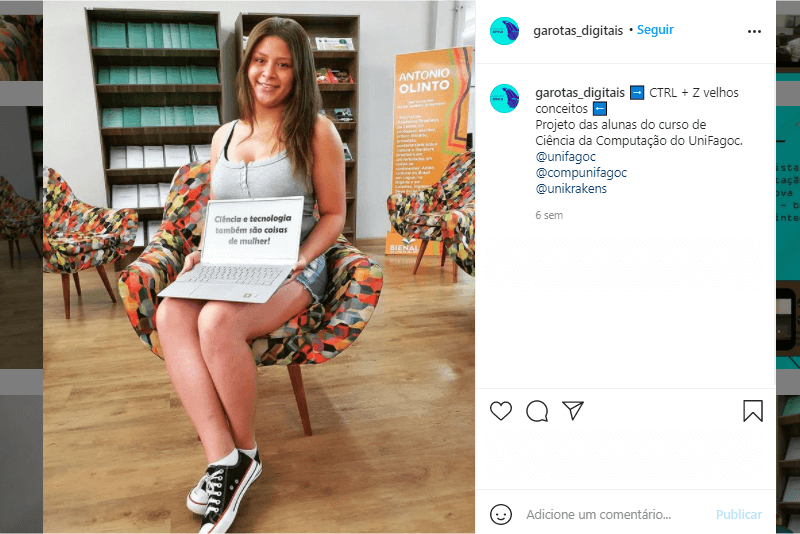The width and height of the screenshot is (800, 534).
Task: Open the three-dot more options menu
Action: coord(754,32)
